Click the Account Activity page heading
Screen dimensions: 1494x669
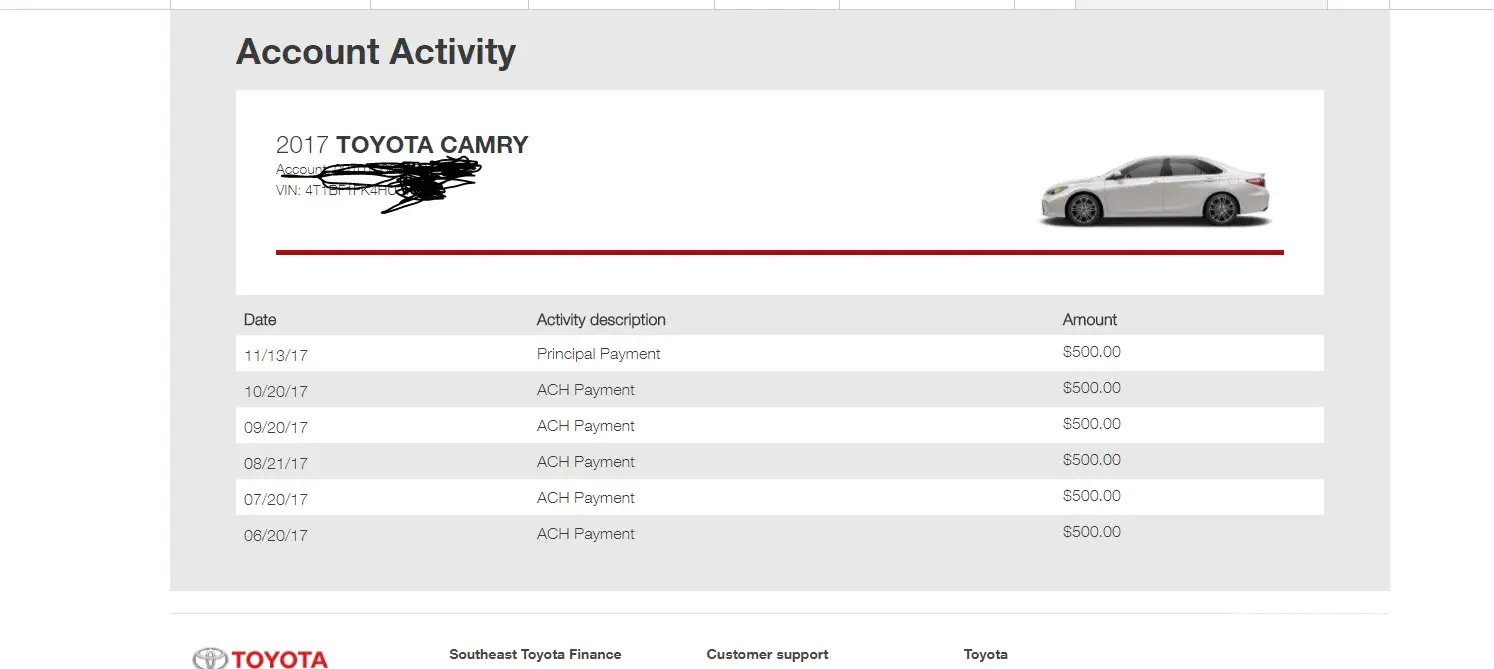click(376, 52)
